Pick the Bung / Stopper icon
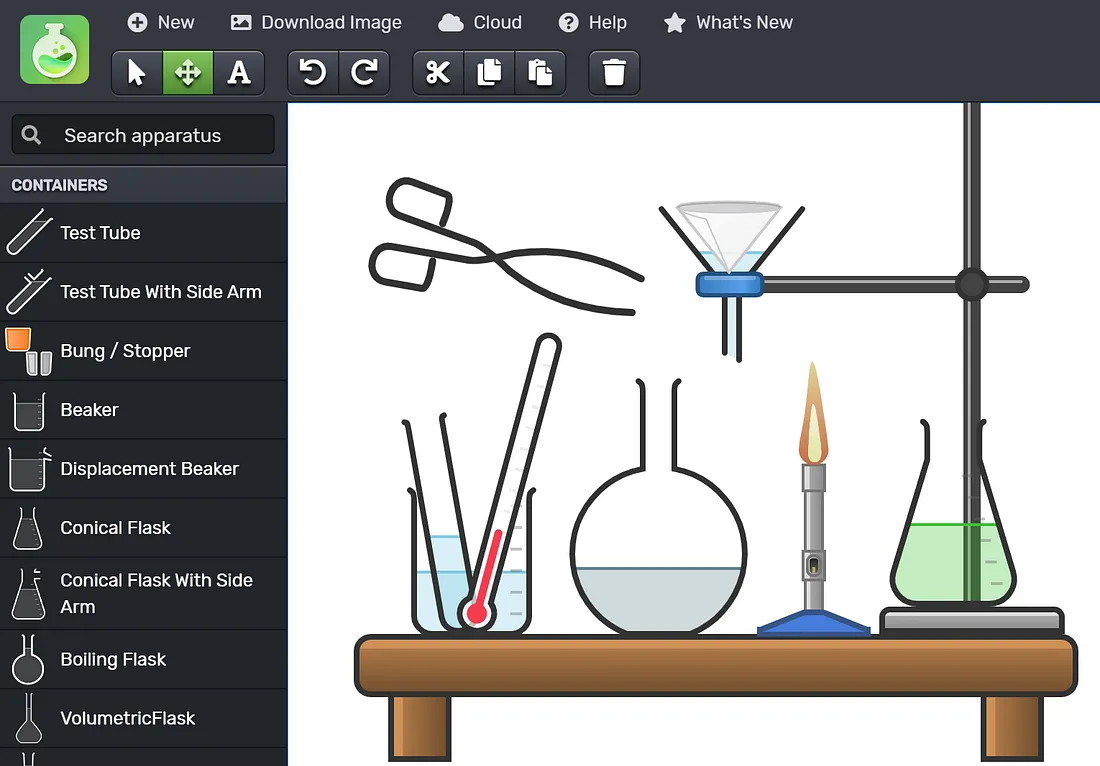The image size is (1100, 766). tap(29, 351)
